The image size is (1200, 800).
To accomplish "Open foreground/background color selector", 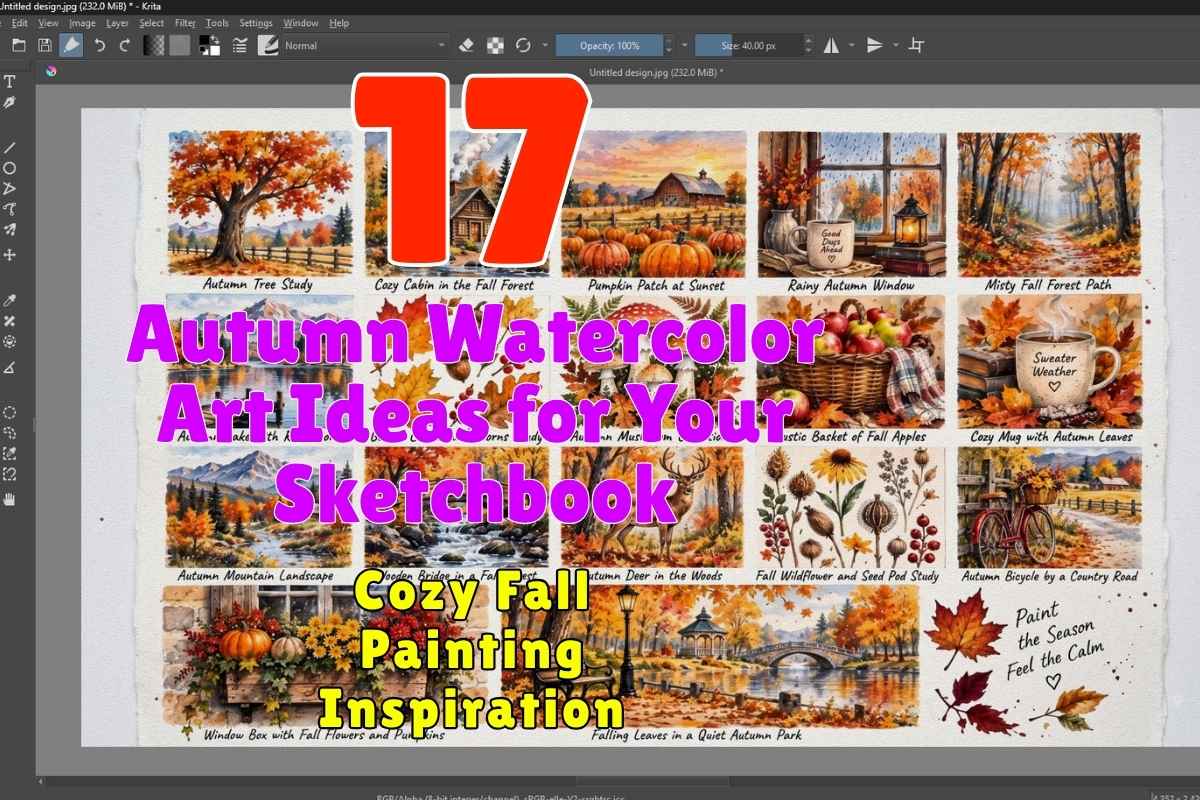I will 210,45.
